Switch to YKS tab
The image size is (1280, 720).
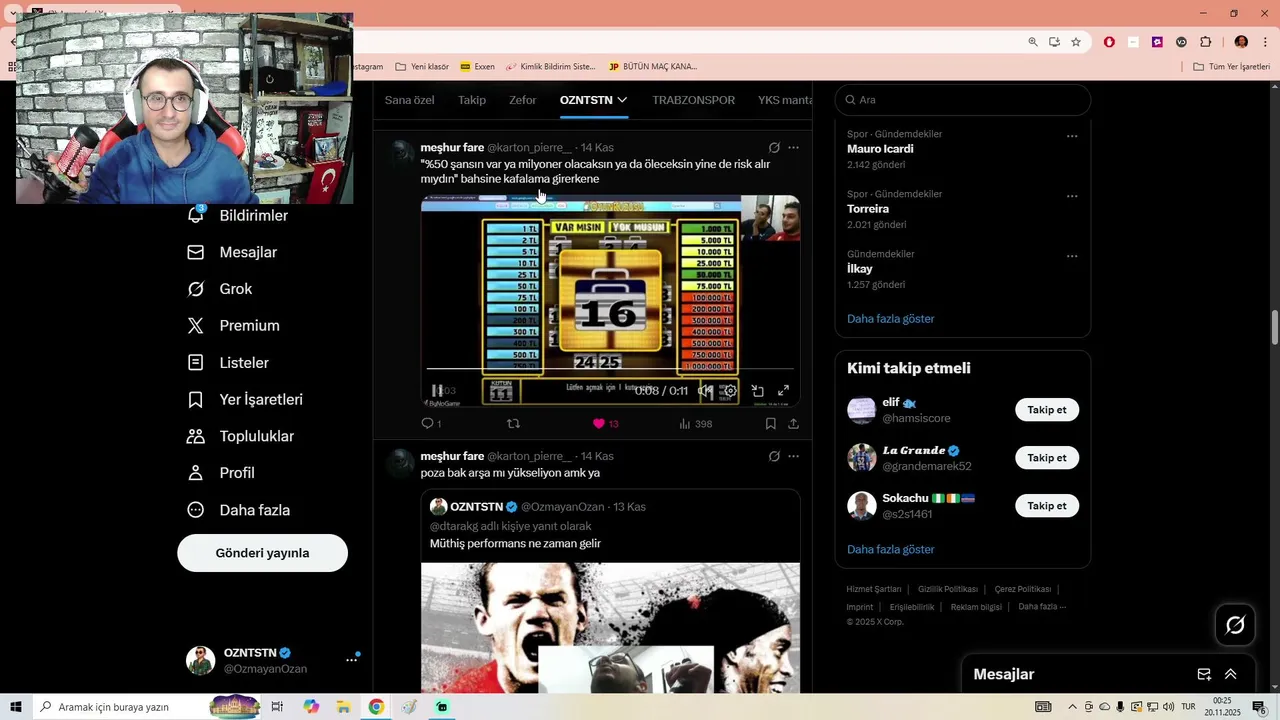click(x=785, y=100)
